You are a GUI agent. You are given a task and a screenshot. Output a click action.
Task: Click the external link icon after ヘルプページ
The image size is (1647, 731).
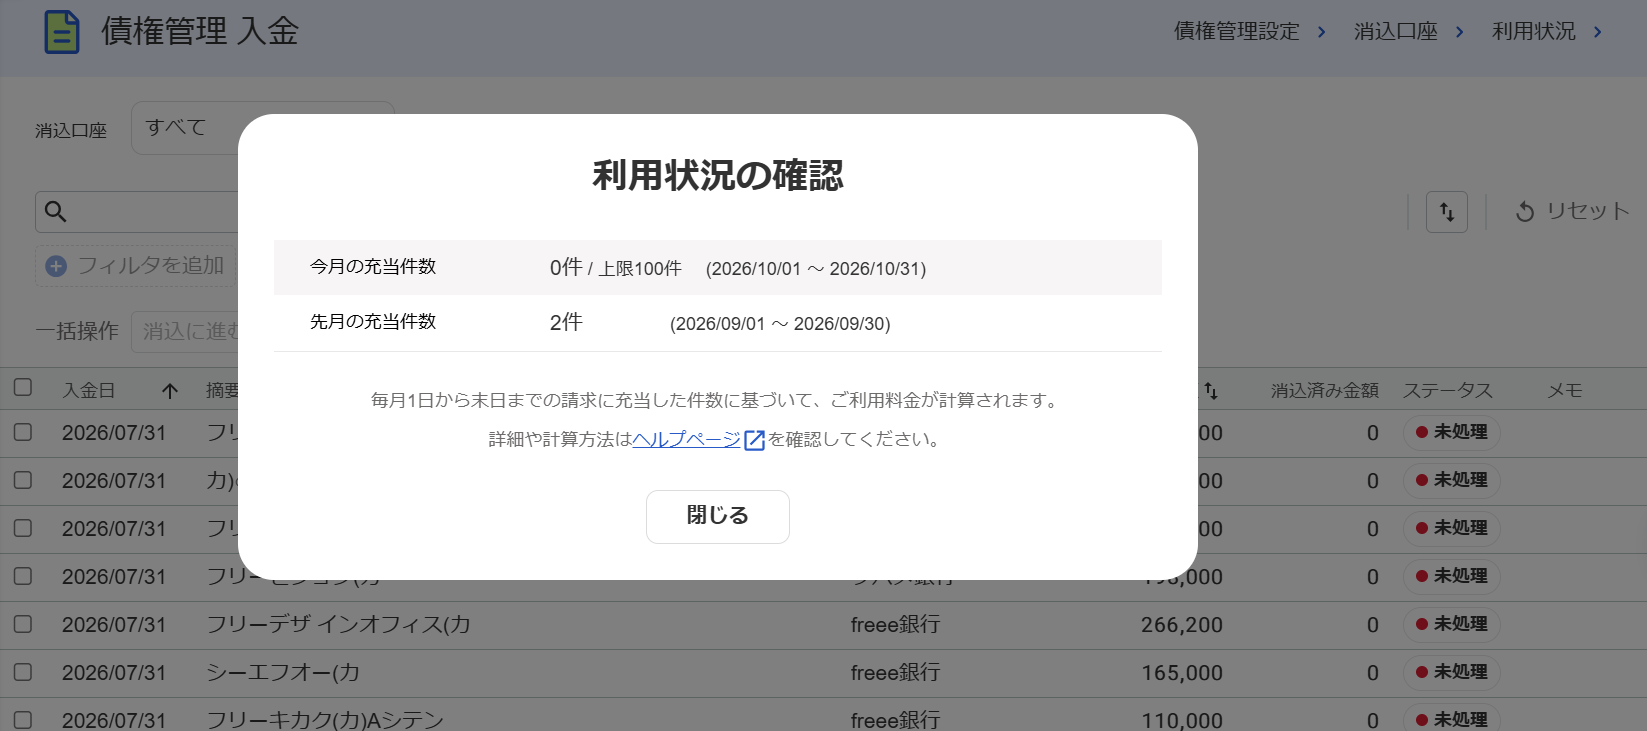(x=755, y=440)
